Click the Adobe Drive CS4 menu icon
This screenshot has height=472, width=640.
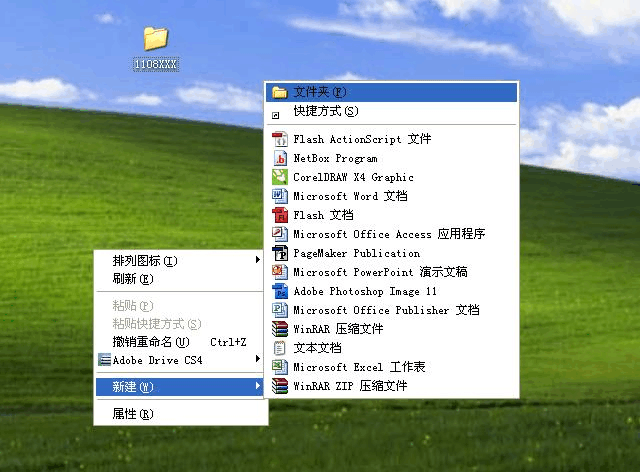tap(104, 360)
